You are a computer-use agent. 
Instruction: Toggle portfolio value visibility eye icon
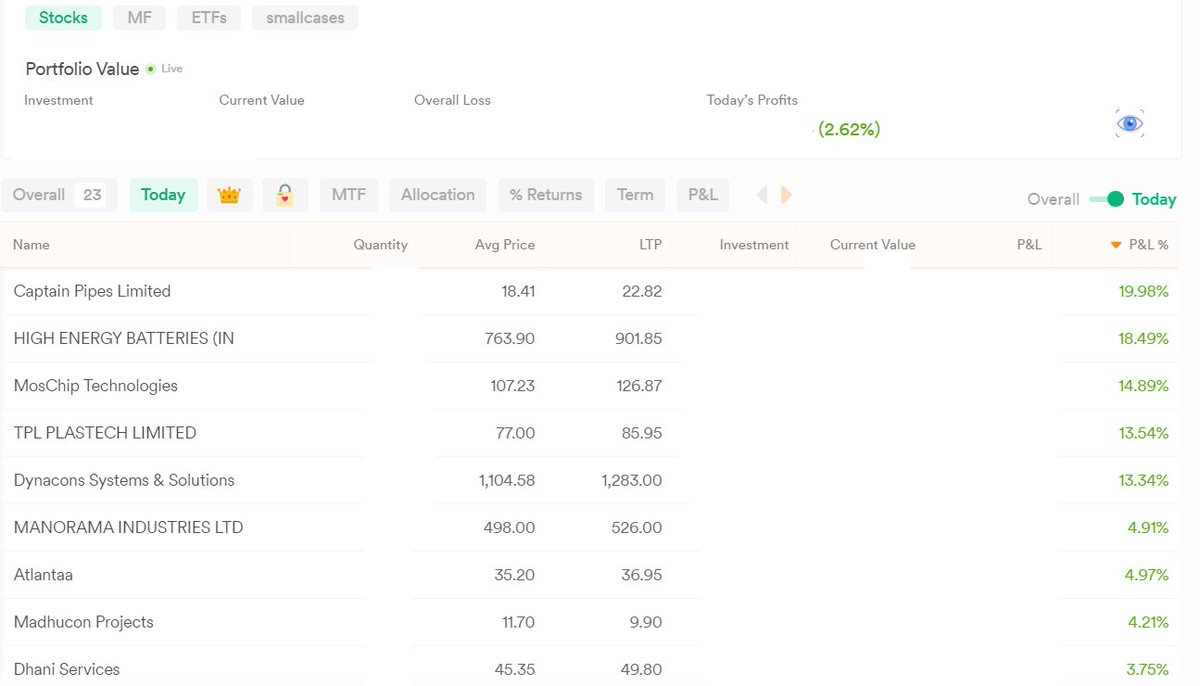[1130, 123]
